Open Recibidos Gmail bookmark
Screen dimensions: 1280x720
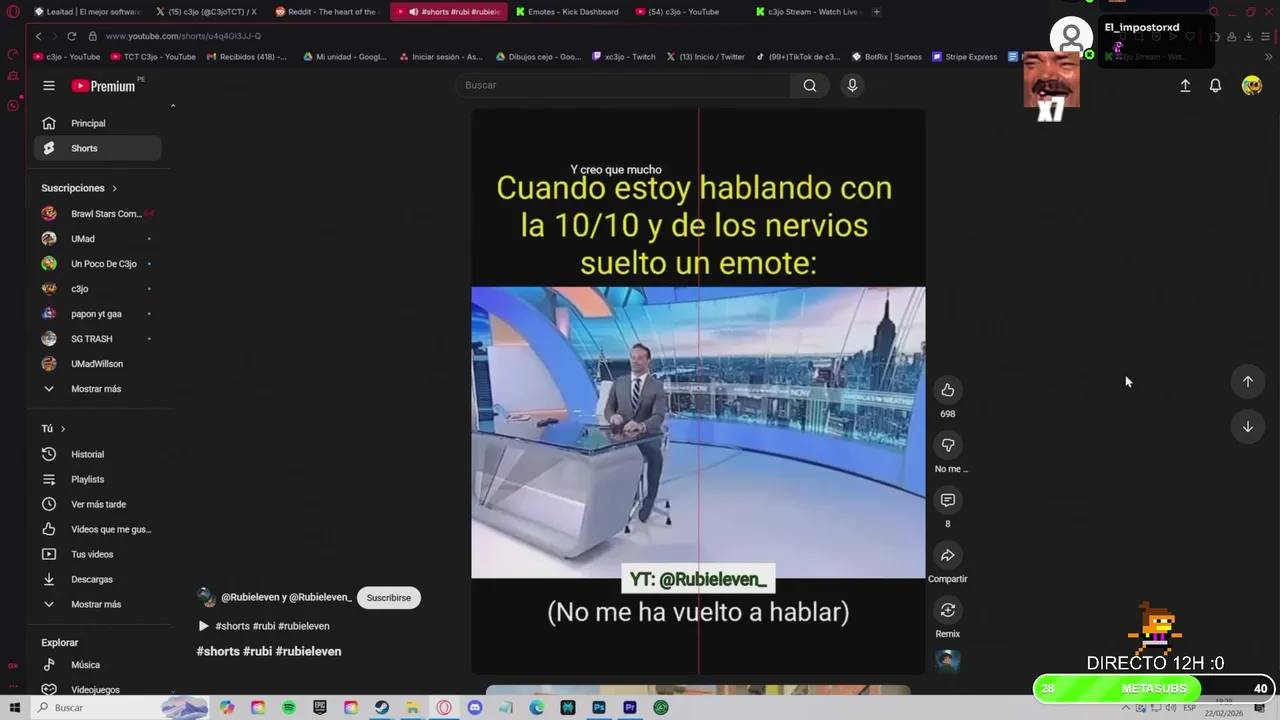[247, 57]
